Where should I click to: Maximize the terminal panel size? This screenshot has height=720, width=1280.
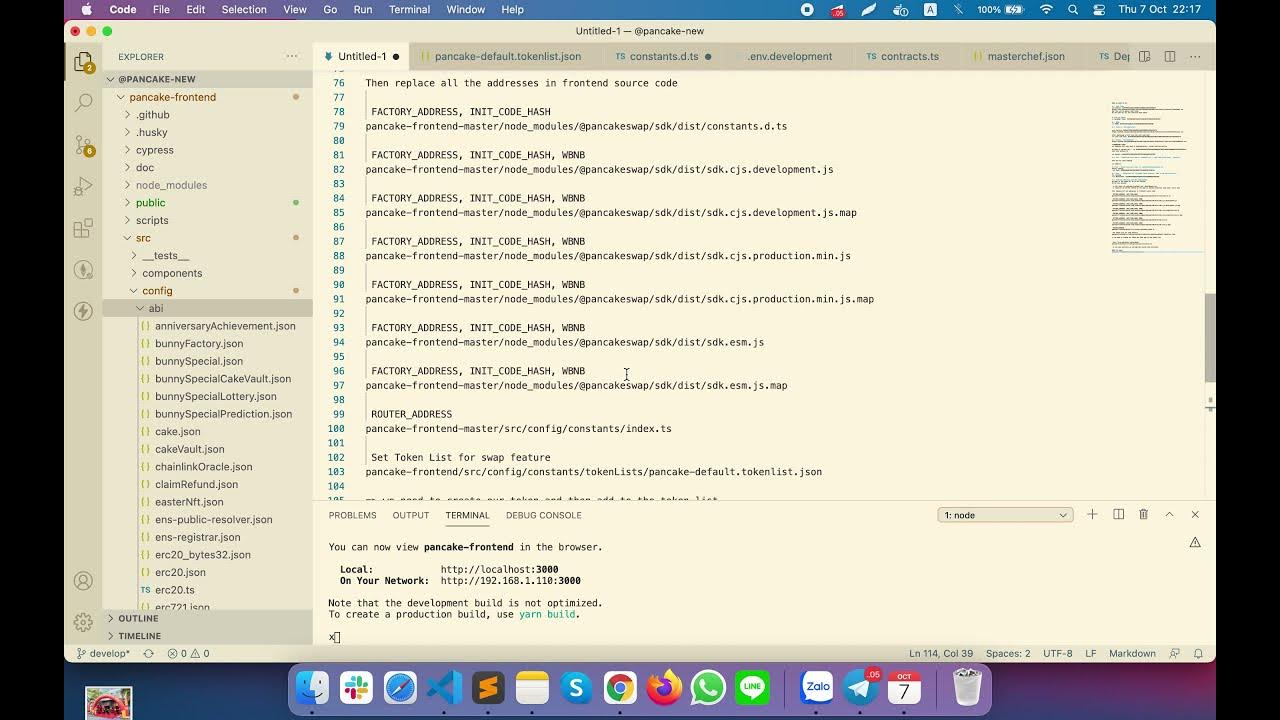click(x=1169, y=514)
